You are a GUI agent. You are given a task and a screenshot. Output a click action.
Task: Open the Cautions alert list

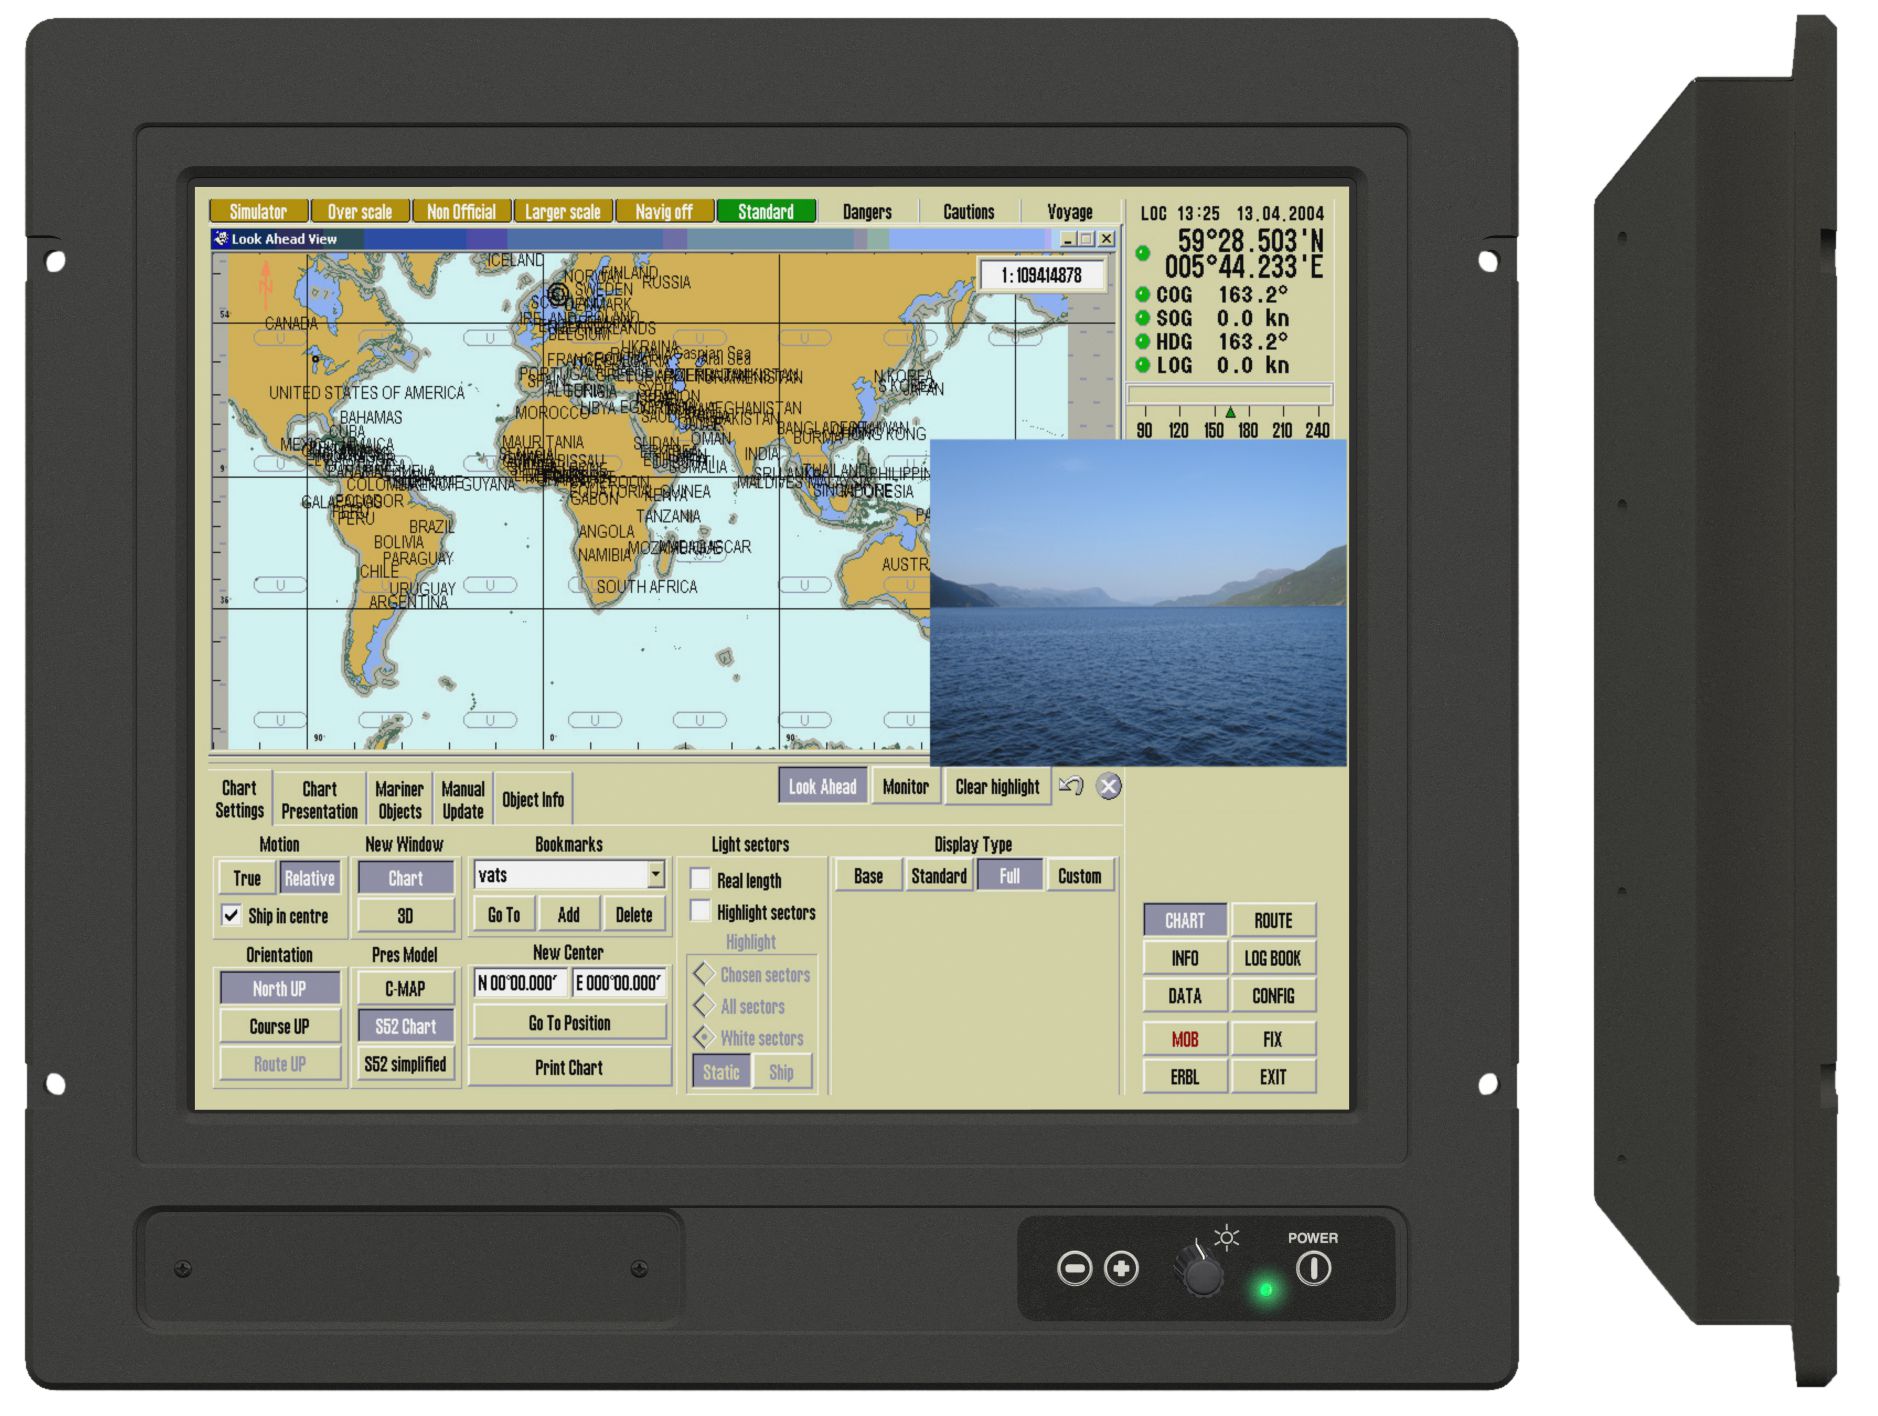pos(968,212)
